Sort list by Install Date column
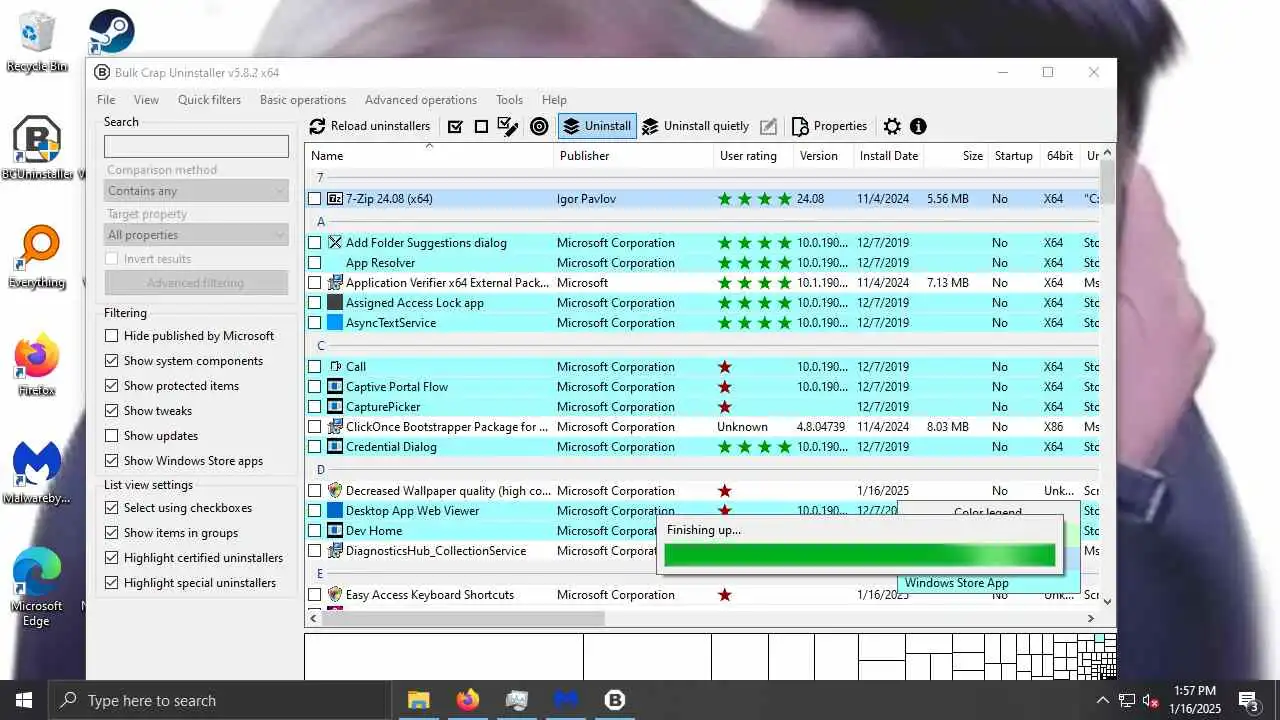Viewport: 1280px width, 720px height. pyautogui.click(x=888, y=156)
